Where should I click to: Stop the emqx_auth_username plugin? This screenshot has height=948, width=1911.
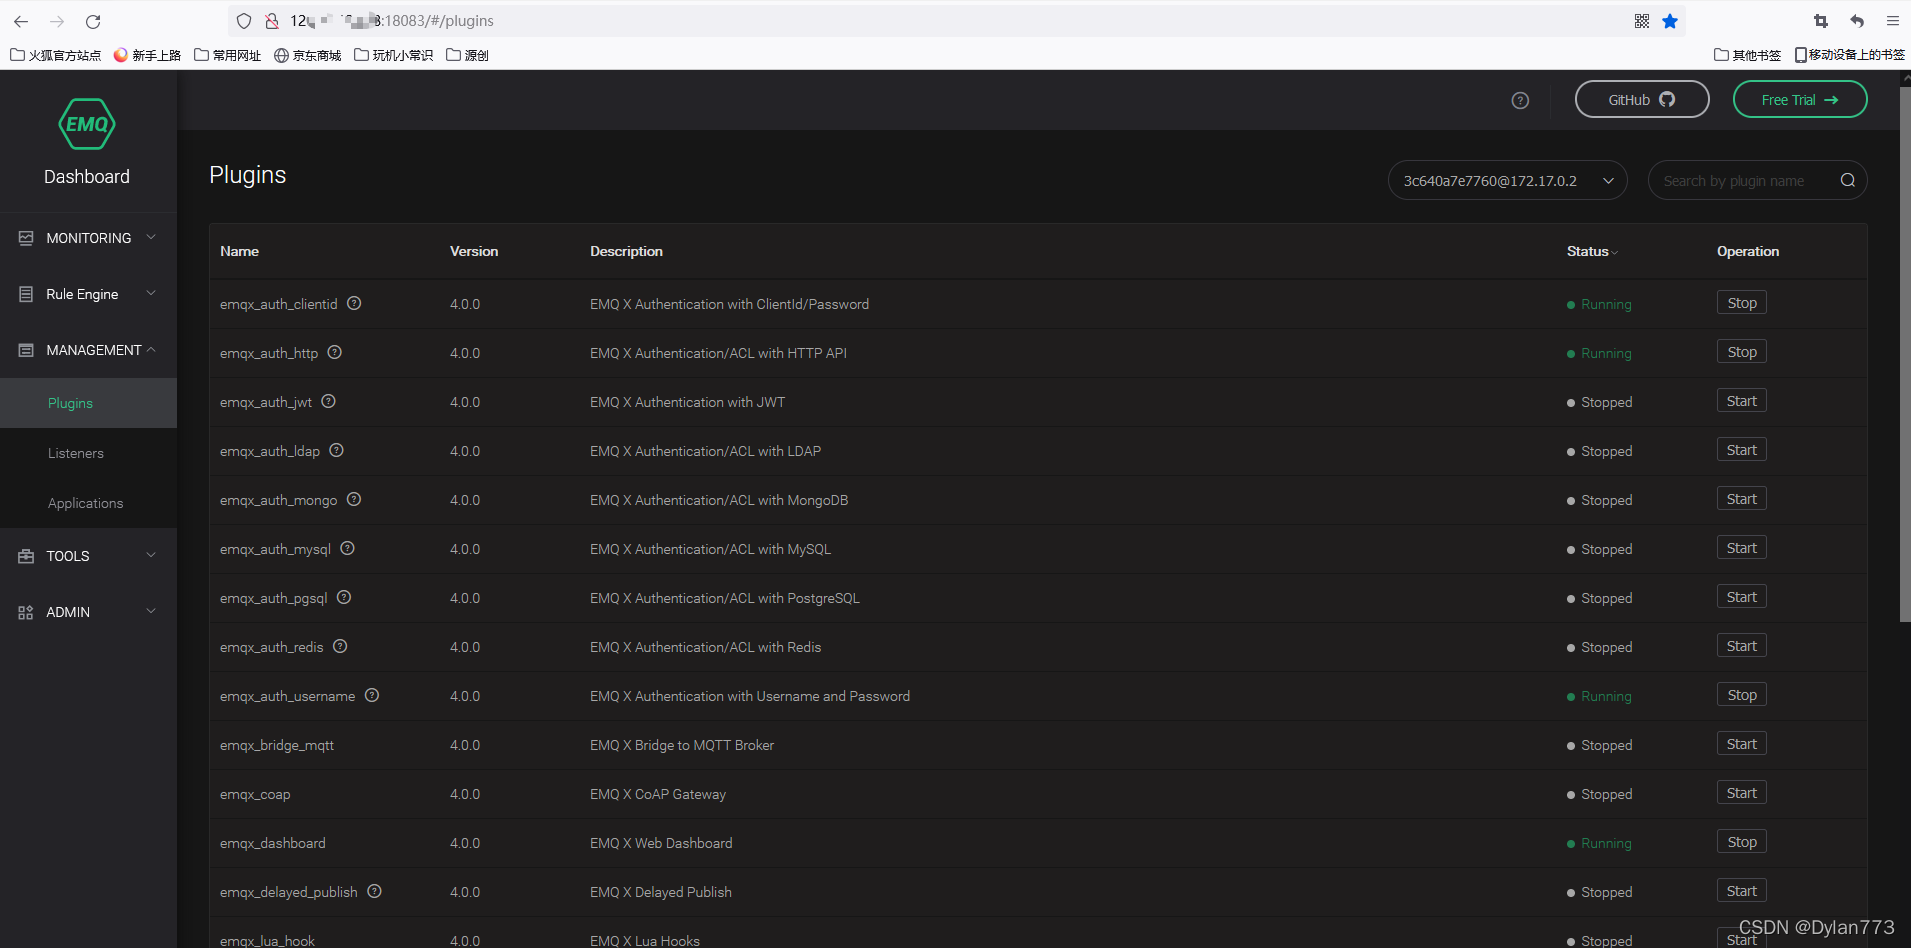point(1742,695)
